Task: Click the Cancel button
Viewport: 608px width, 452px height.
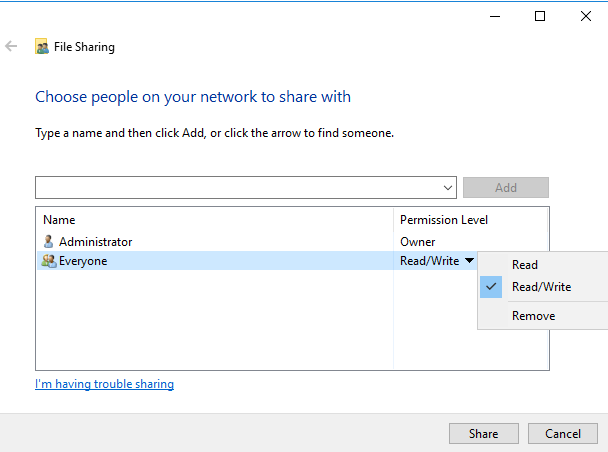Action: pos(563,433)
